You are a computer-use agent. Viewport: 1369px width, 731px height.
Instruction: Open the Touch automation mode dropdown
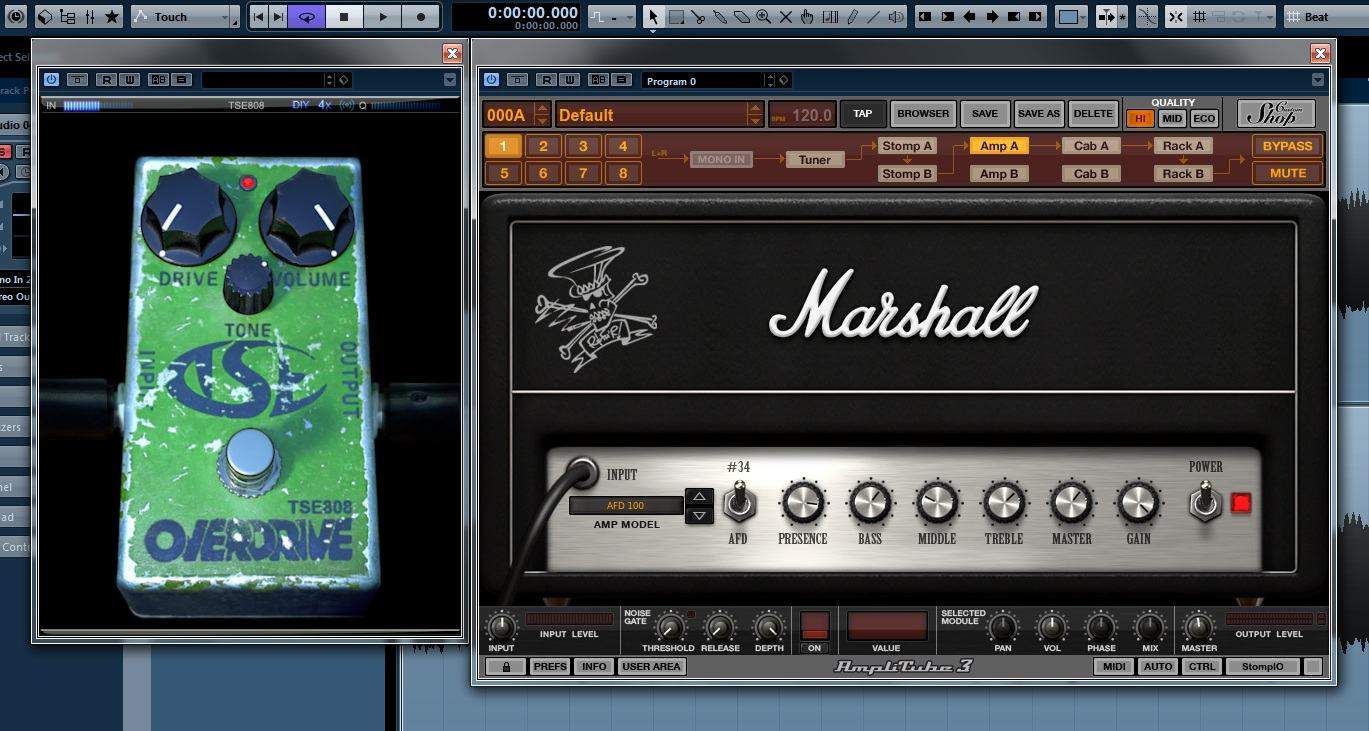185,17
